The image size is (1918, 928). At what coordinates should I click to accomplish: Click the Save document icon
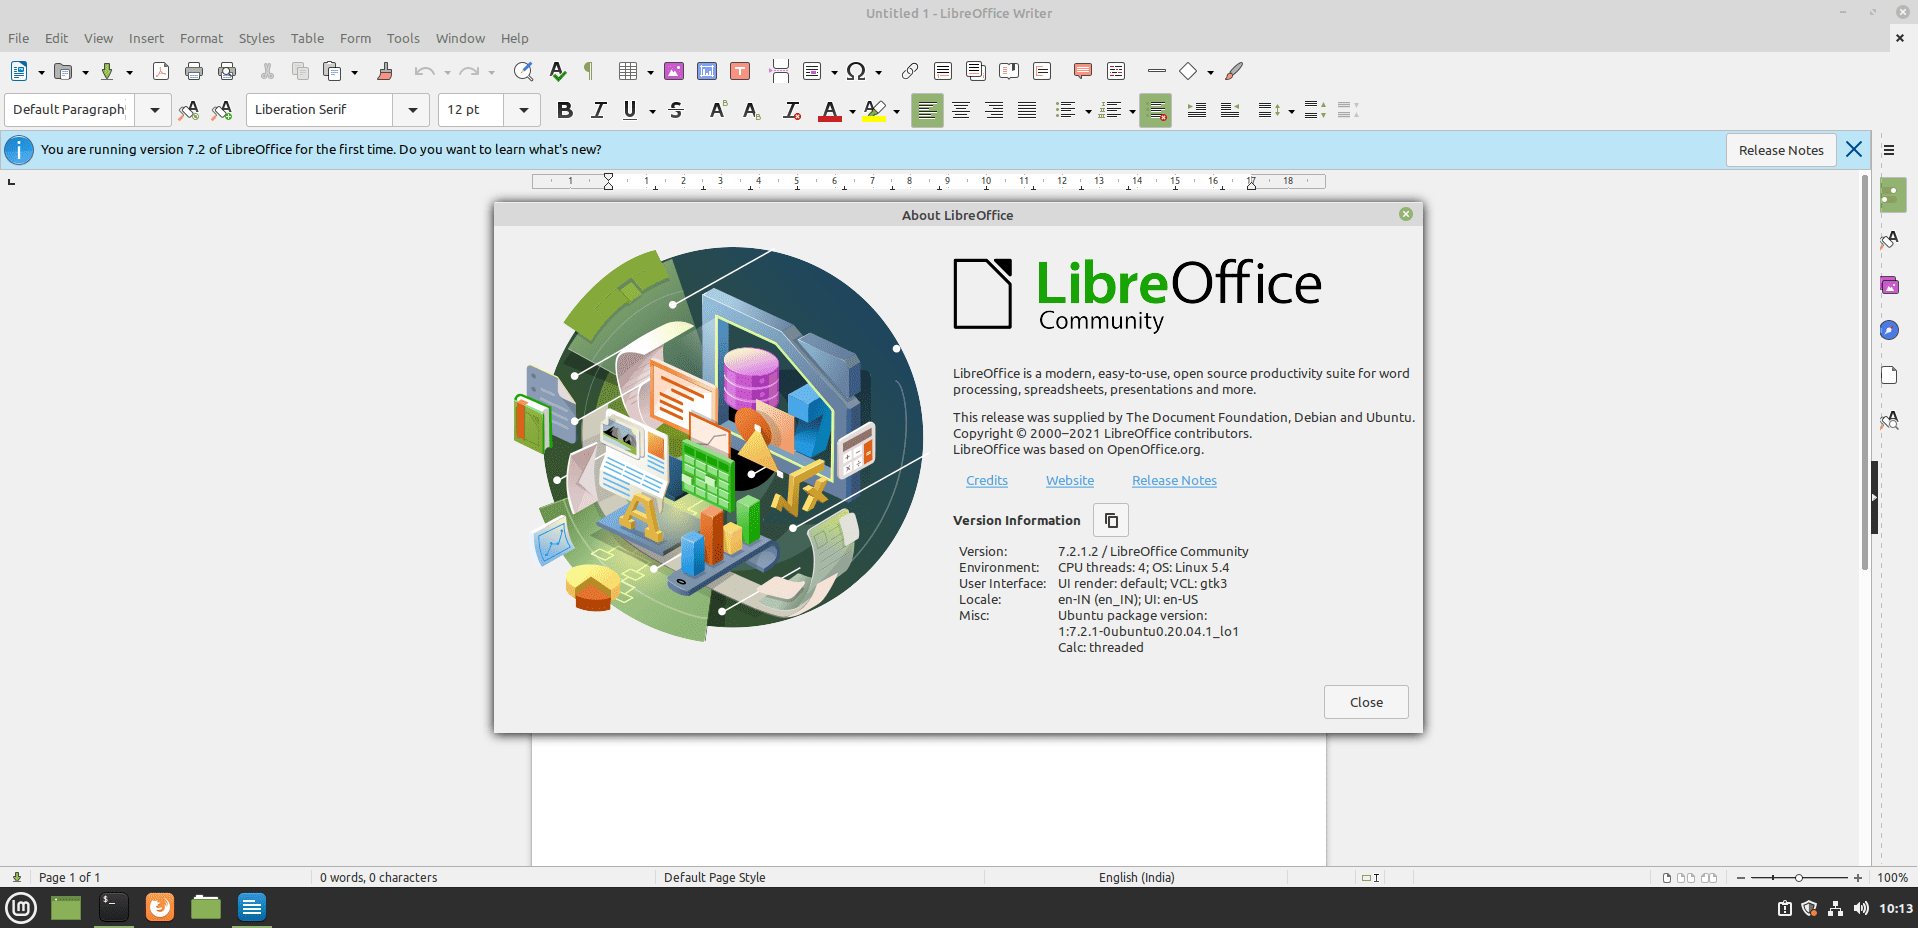coord(107,71)
